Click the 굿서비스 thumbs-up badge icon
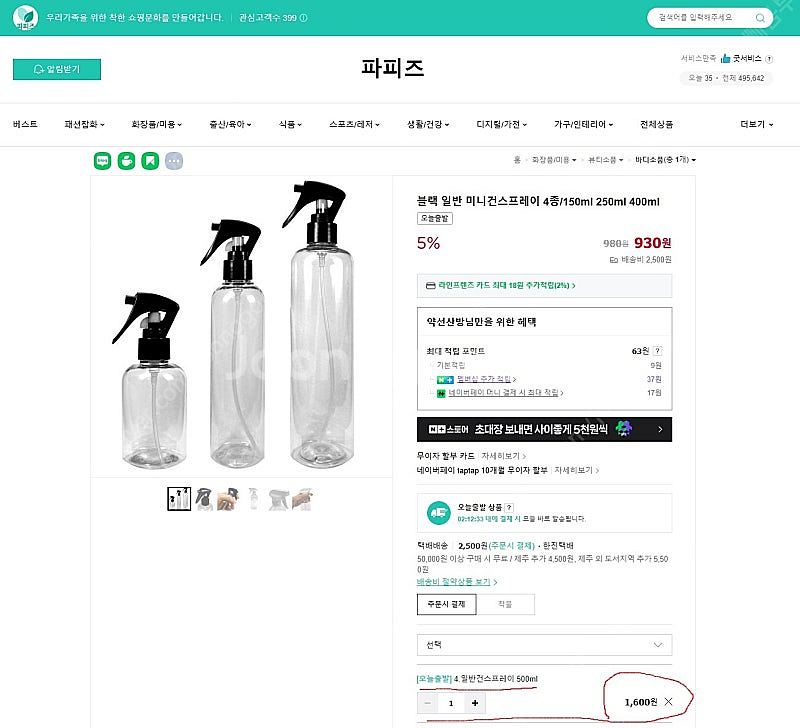800x728 pixels. [x=725, y=58]
